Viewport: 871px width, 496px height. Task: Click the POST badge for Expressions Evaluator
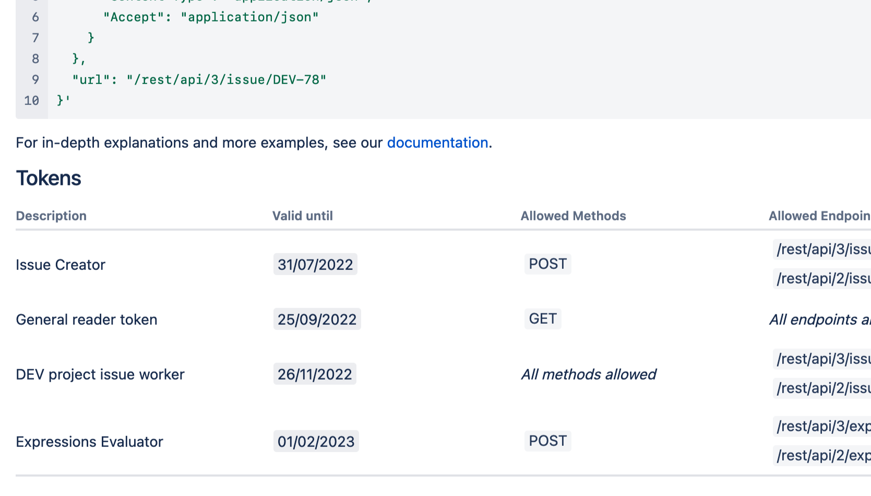pos(548,441)
